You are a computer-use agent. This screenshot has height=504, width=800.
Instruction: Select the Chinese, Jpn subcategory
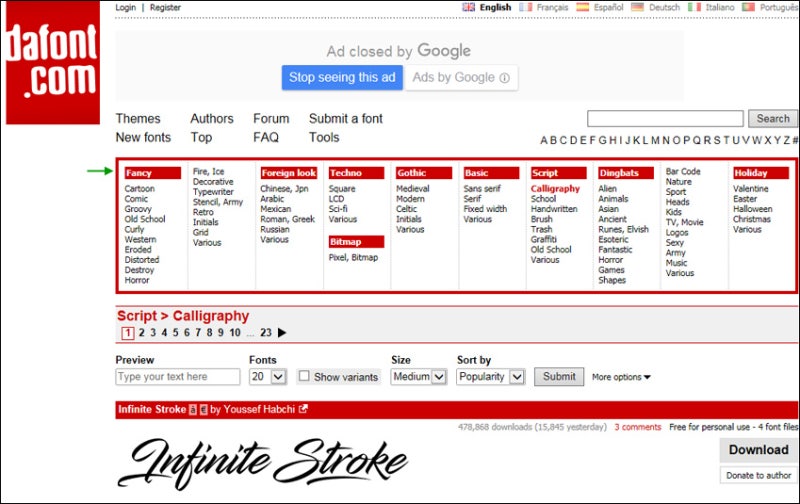pos(284,189)
